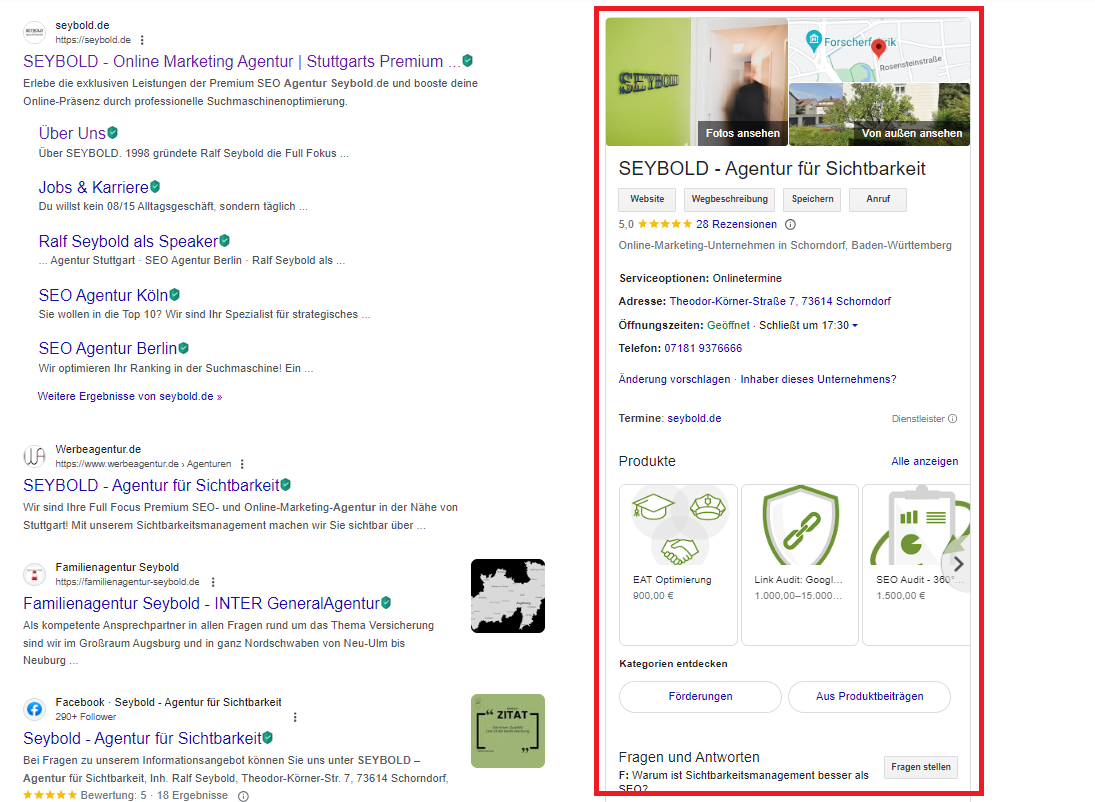1095x802 pixels.
Task: Show next products with right chevron
Action: pos(958,564)
